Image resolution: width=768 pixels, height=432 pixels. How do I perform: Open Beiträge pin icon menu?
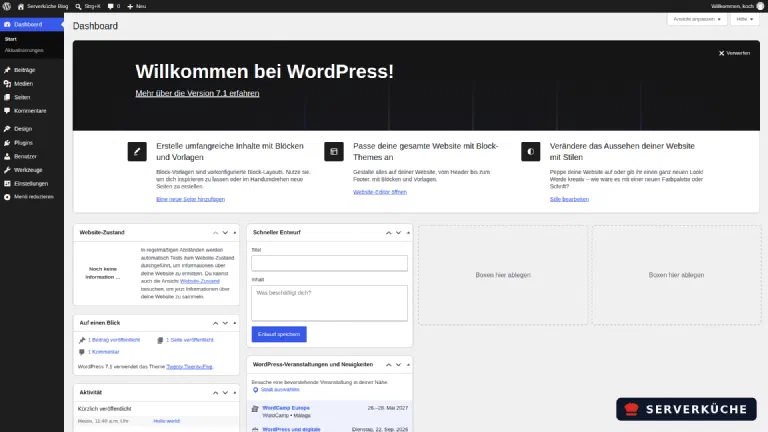pos(7,70)
